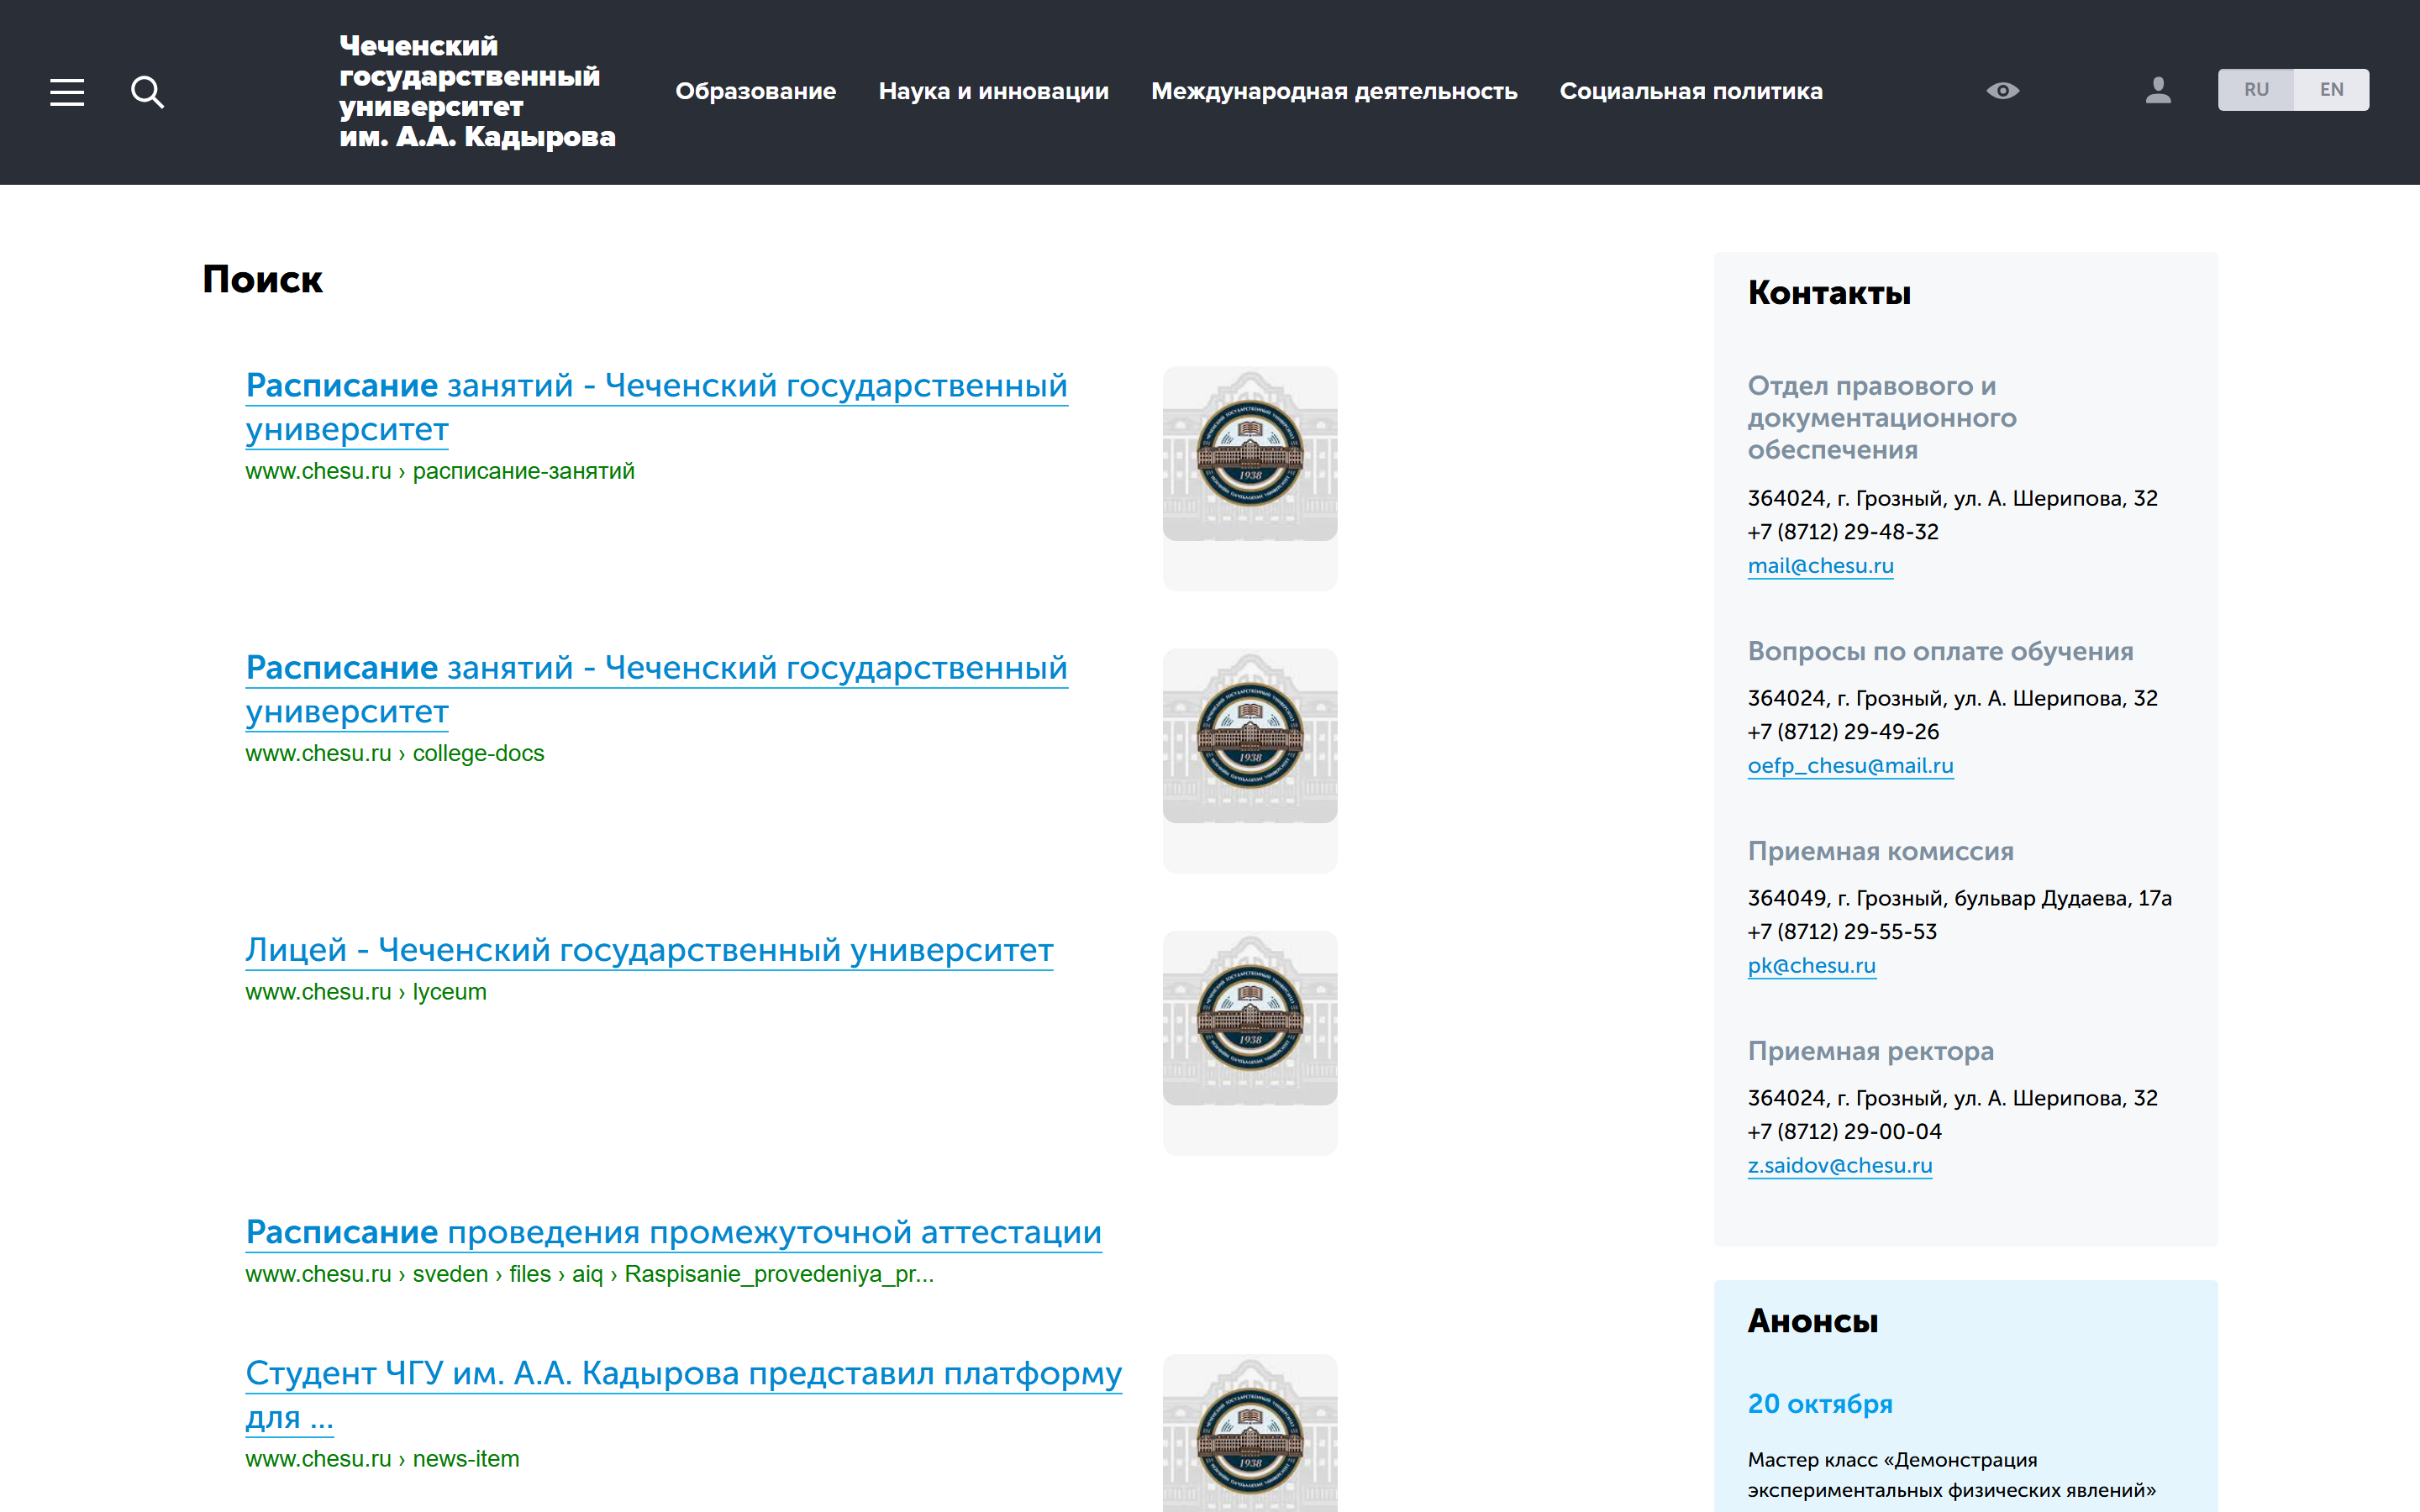Viewport: 2420px width, 1512px height.
Task: Email mail@chesu.ru
Action: tap(1820, 566)
